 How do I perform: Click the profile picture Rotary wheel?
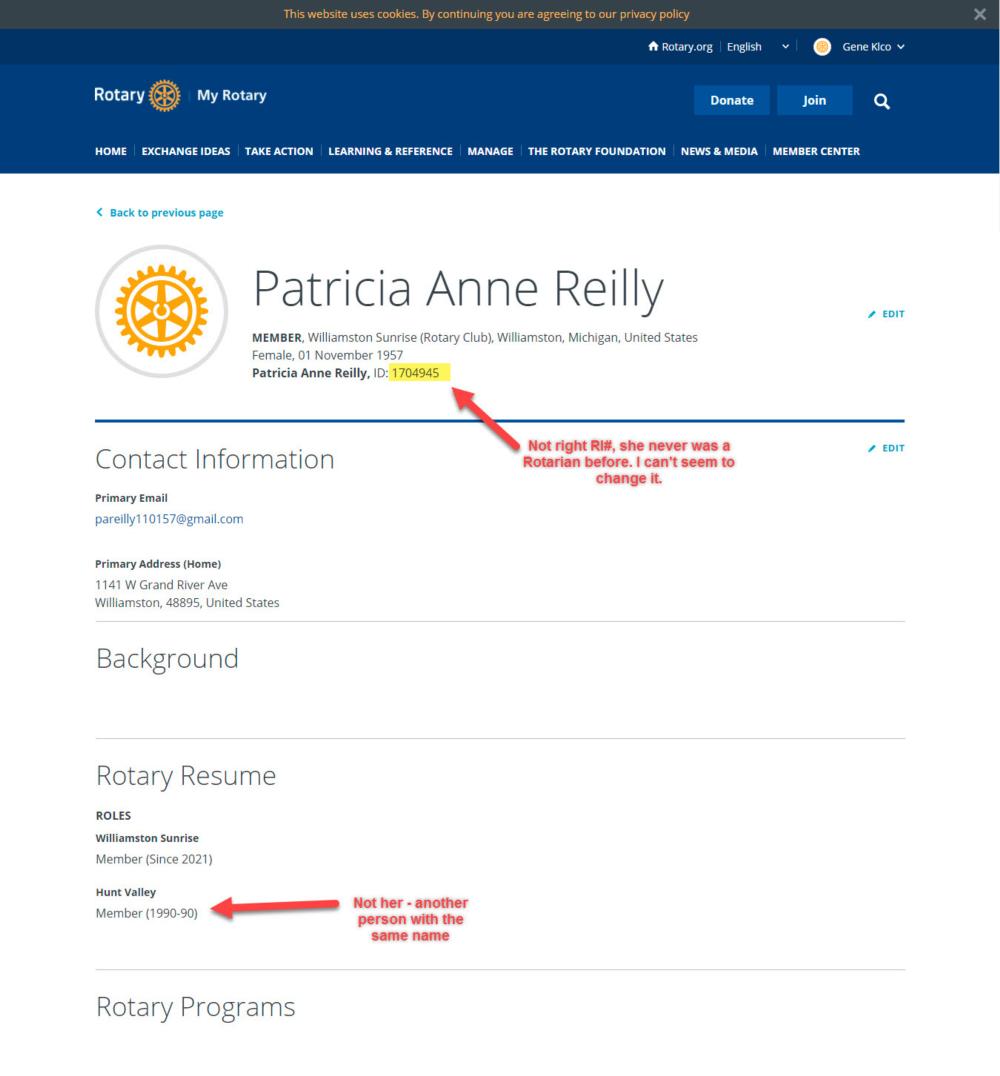coord(161,311)
